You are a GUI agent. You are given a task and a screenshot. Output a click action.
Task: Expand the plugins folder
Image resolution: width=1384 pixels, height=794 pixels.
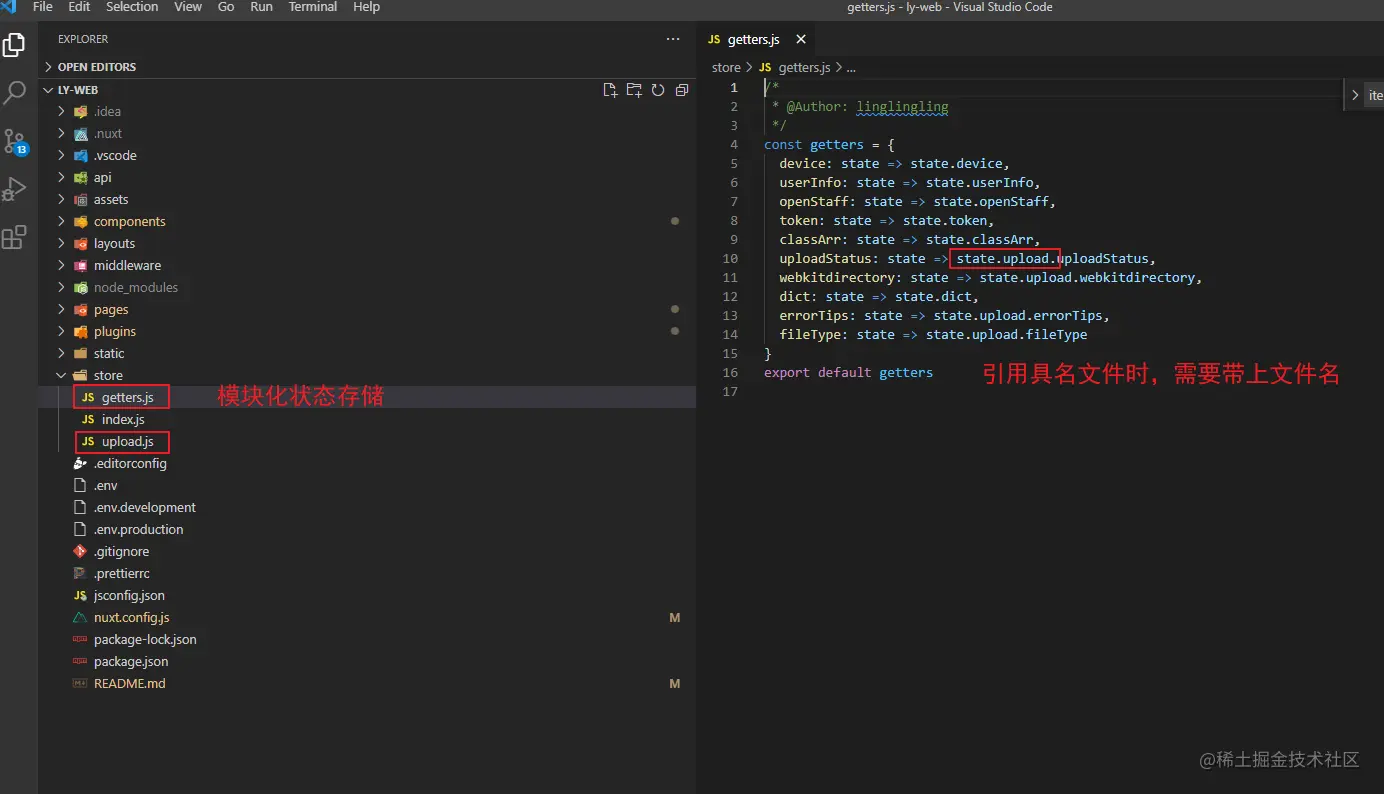point(62,332)
